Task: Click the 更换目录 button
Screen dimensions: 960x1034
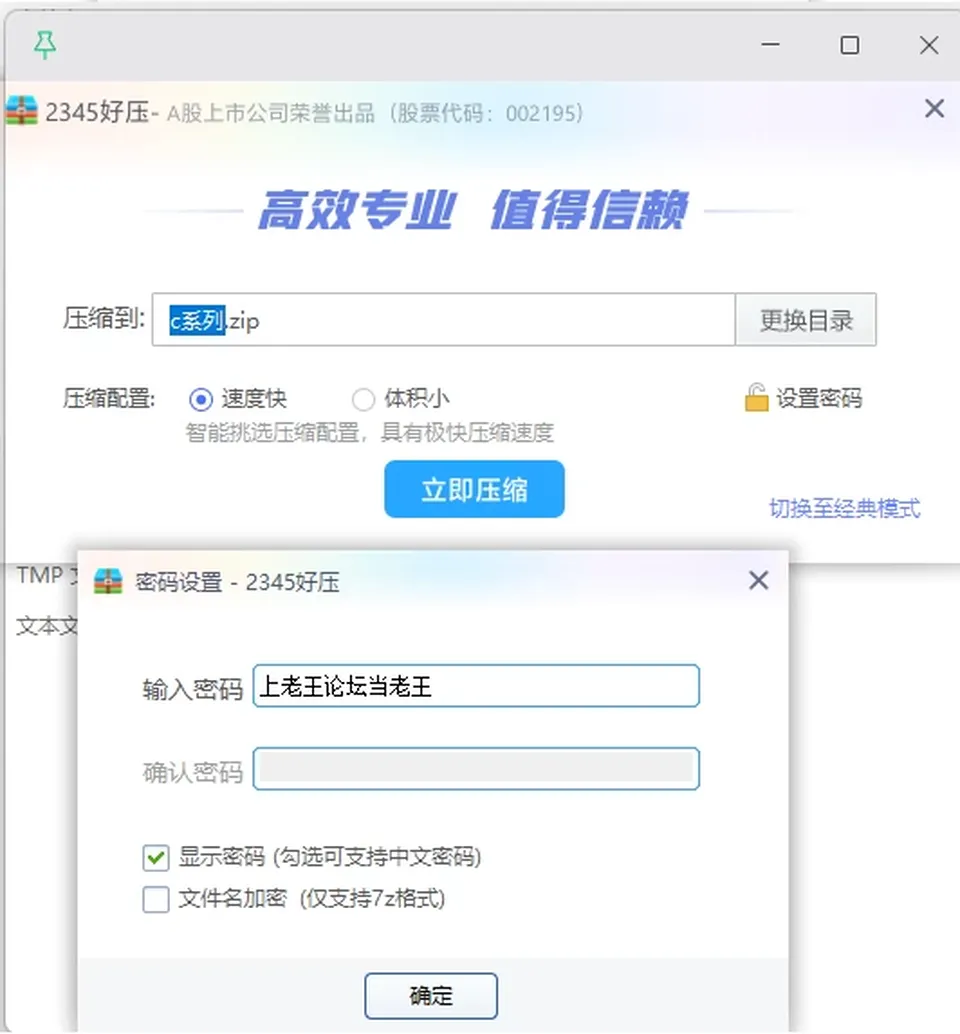Action: point(806,320)
